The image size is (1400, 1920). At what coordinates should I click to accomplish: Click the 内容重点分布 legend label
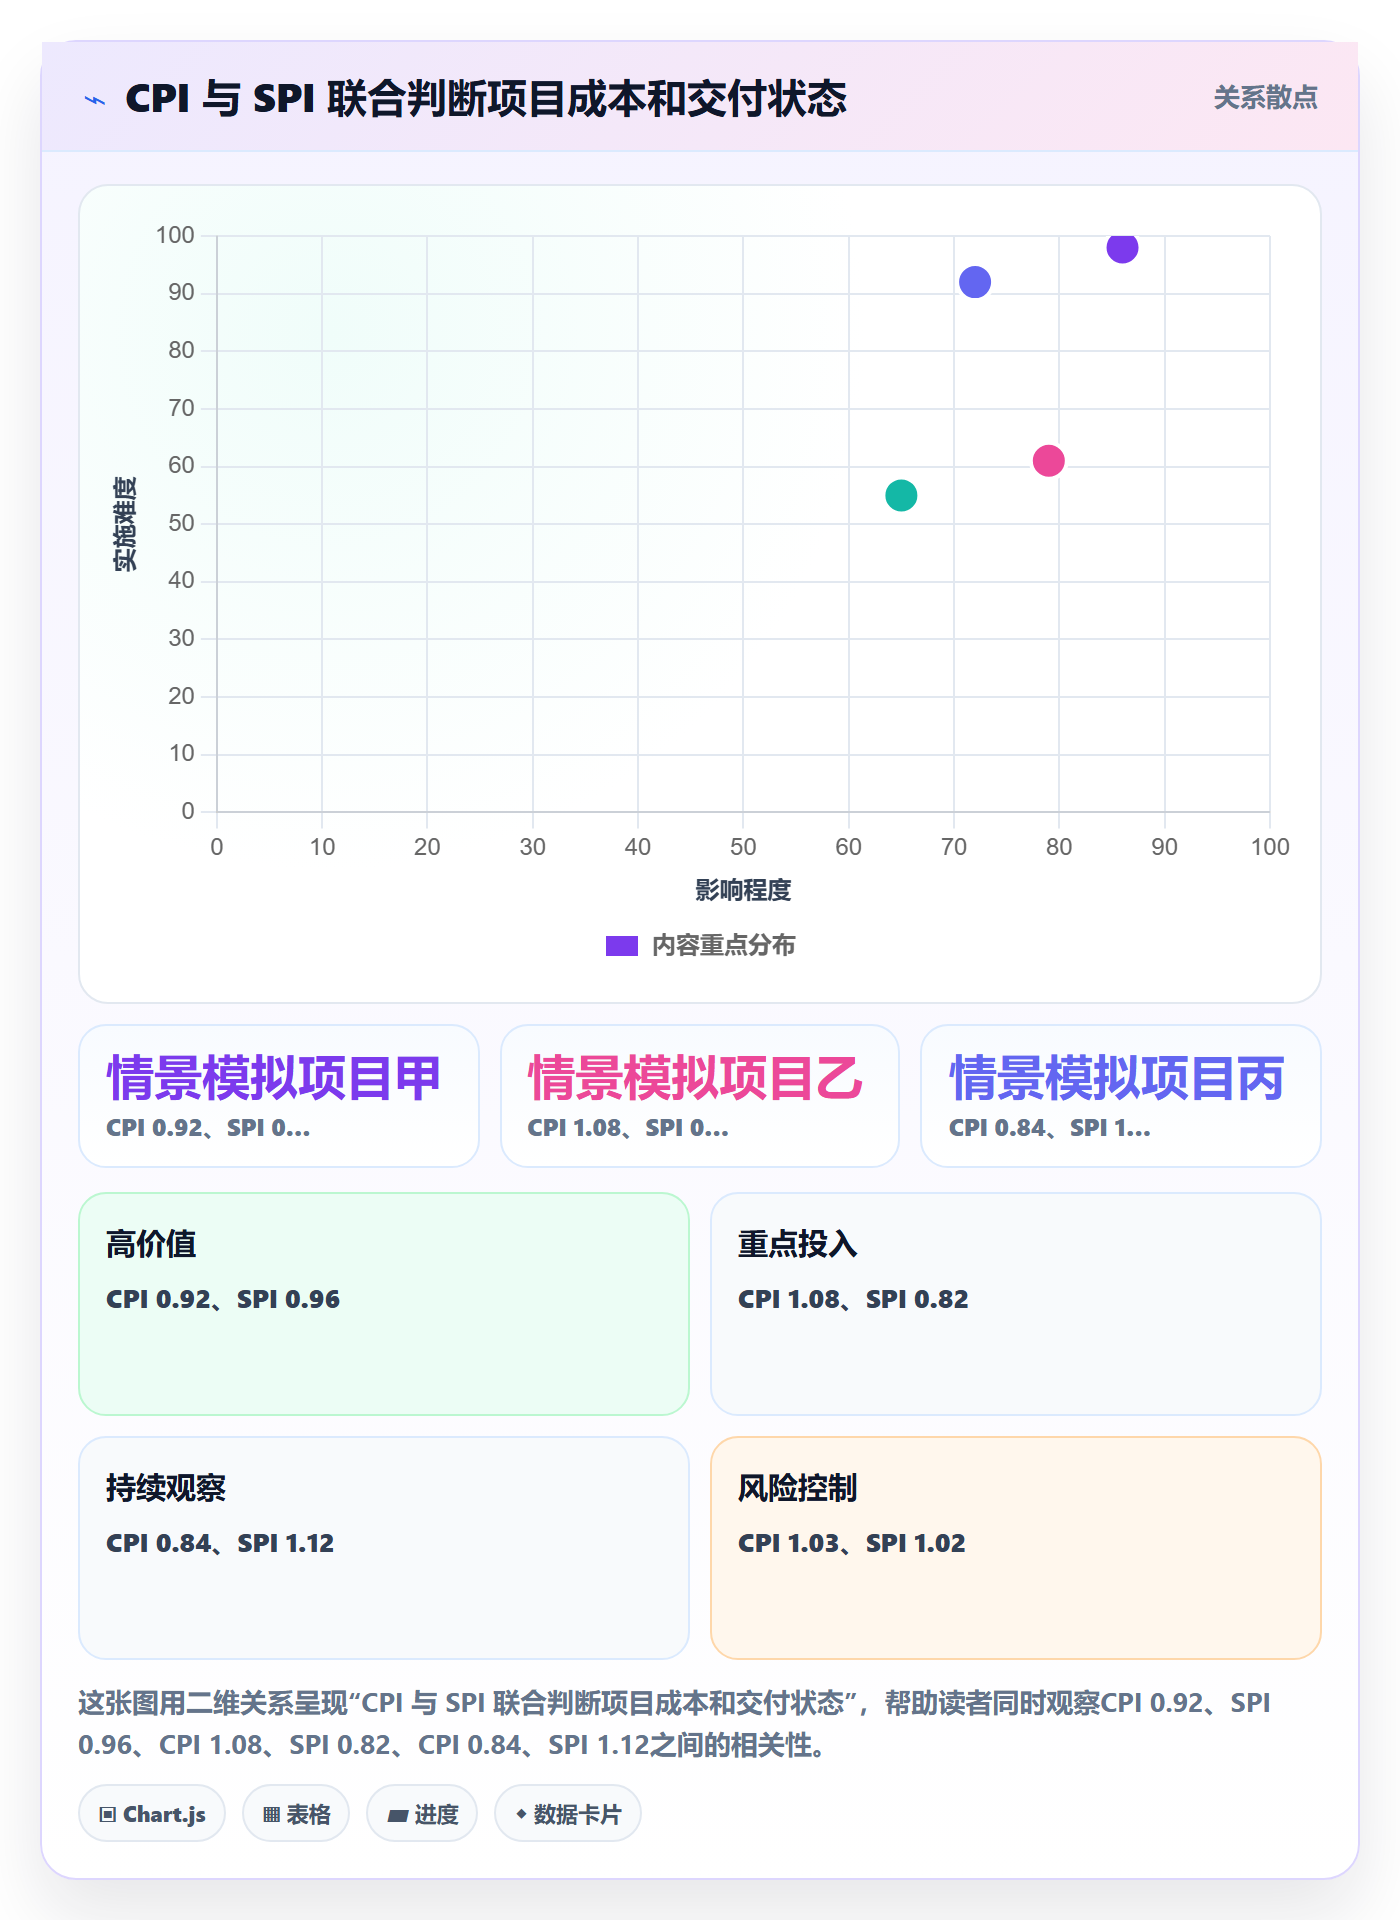(x=723, y=945)
